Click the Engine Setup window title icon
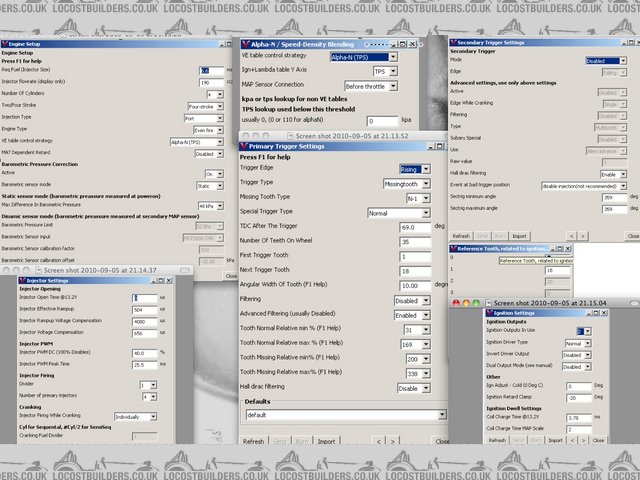The height and width of the screenshot is (480, 640). (6, 45)
